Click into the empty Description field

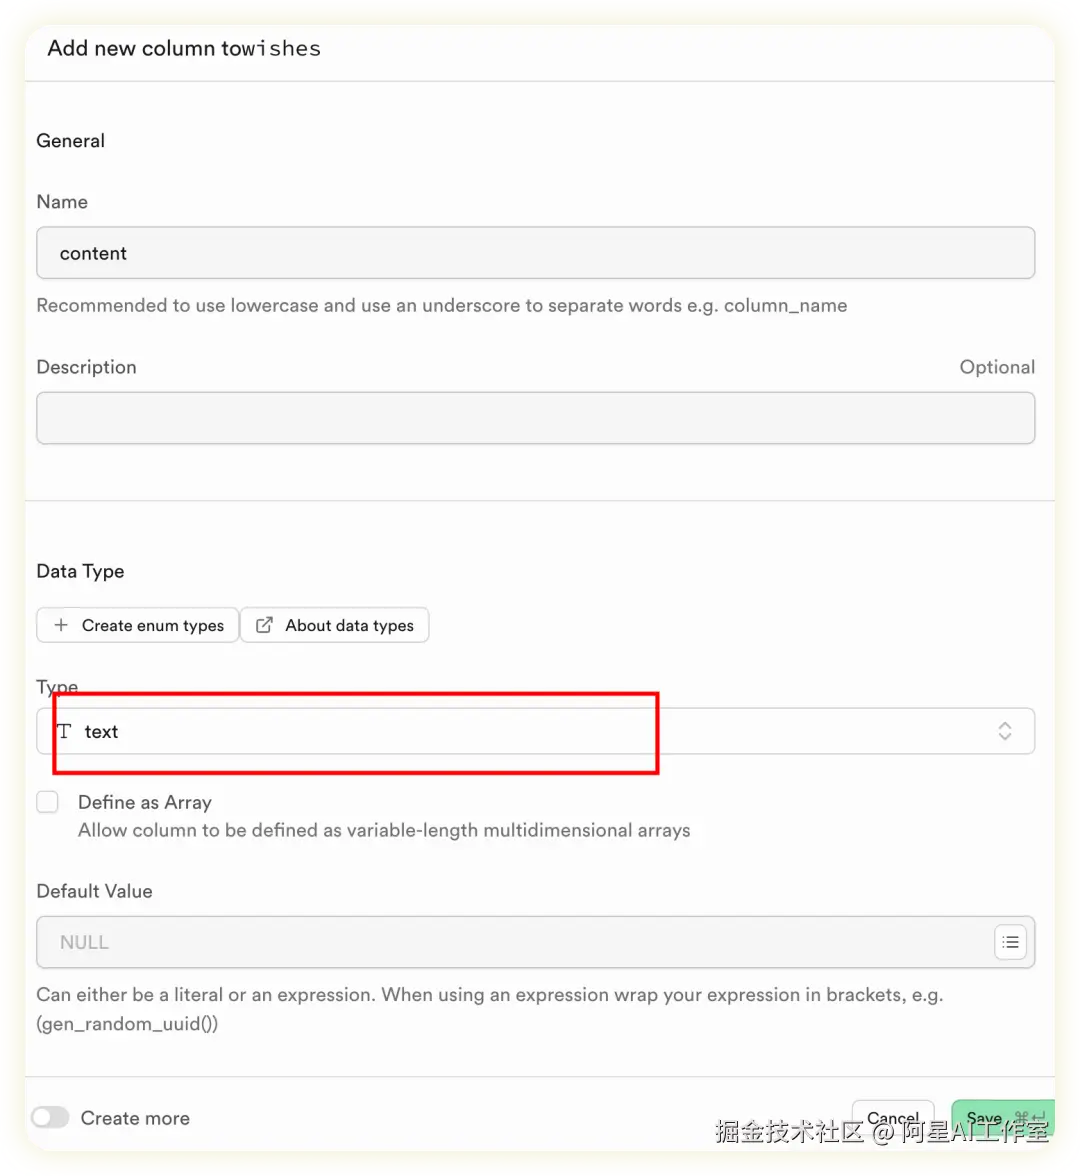(535, 418)
